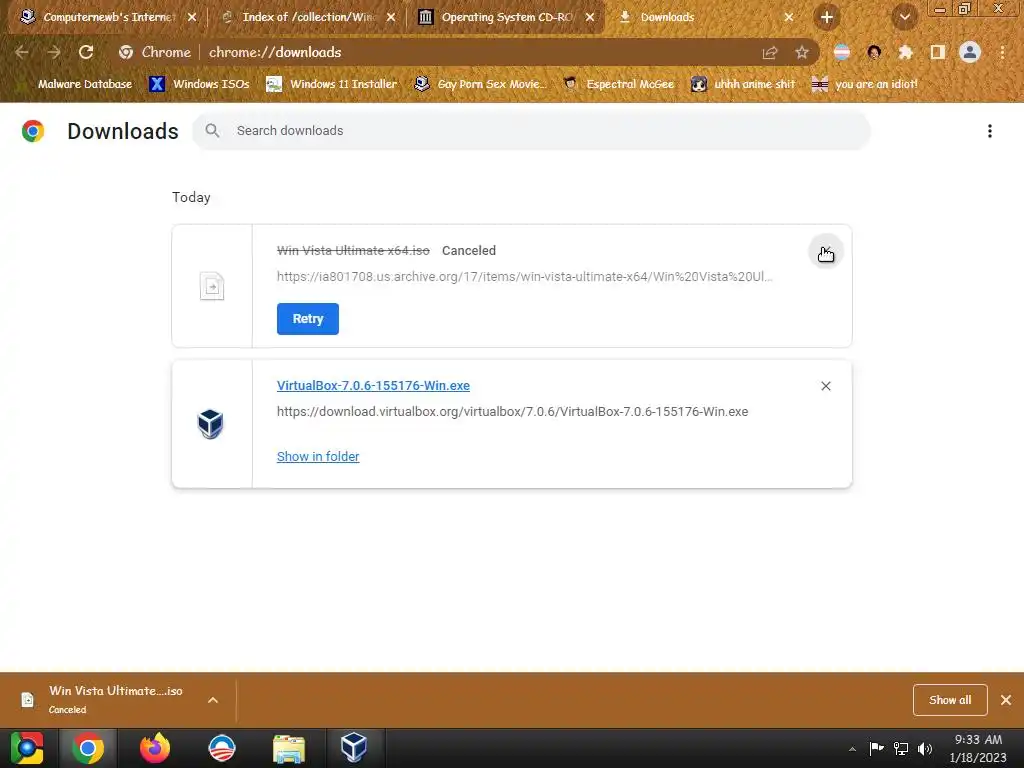Toggle the side panel icon
This screenshot has height=768, width=1024.
click(x=938, y=52)
